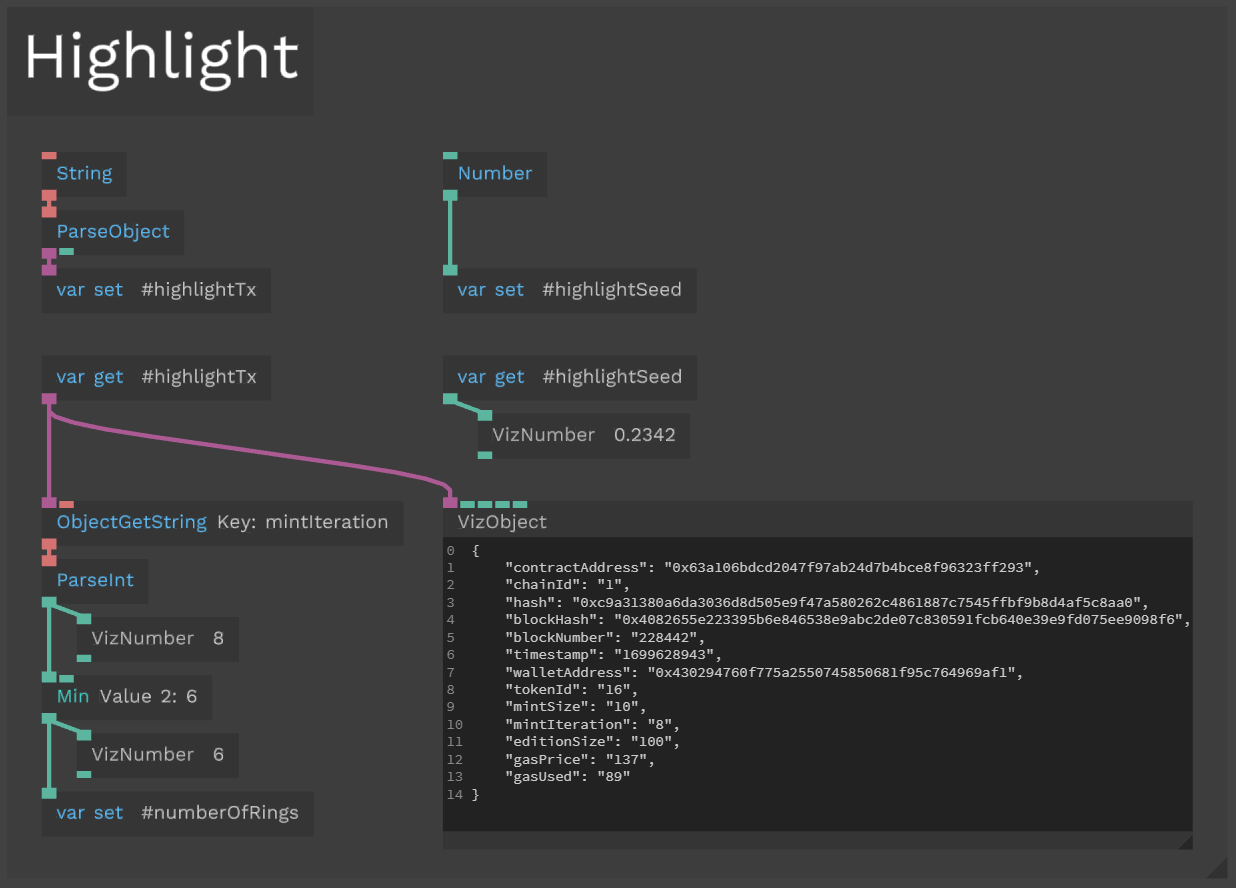Click the teal output port under ParseInt
This screenshot has height=888, width=1236.
pos(49,602)
